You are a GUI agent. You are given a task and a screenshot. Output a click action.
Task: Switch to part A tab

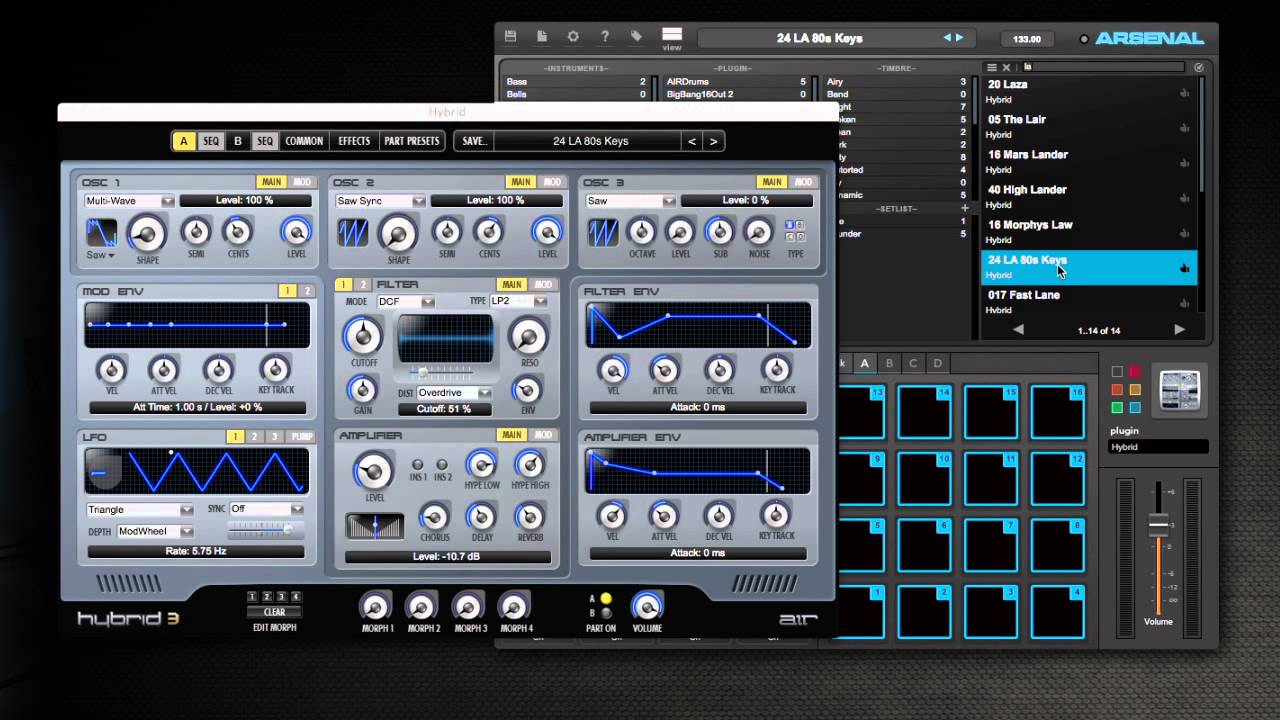183,141
